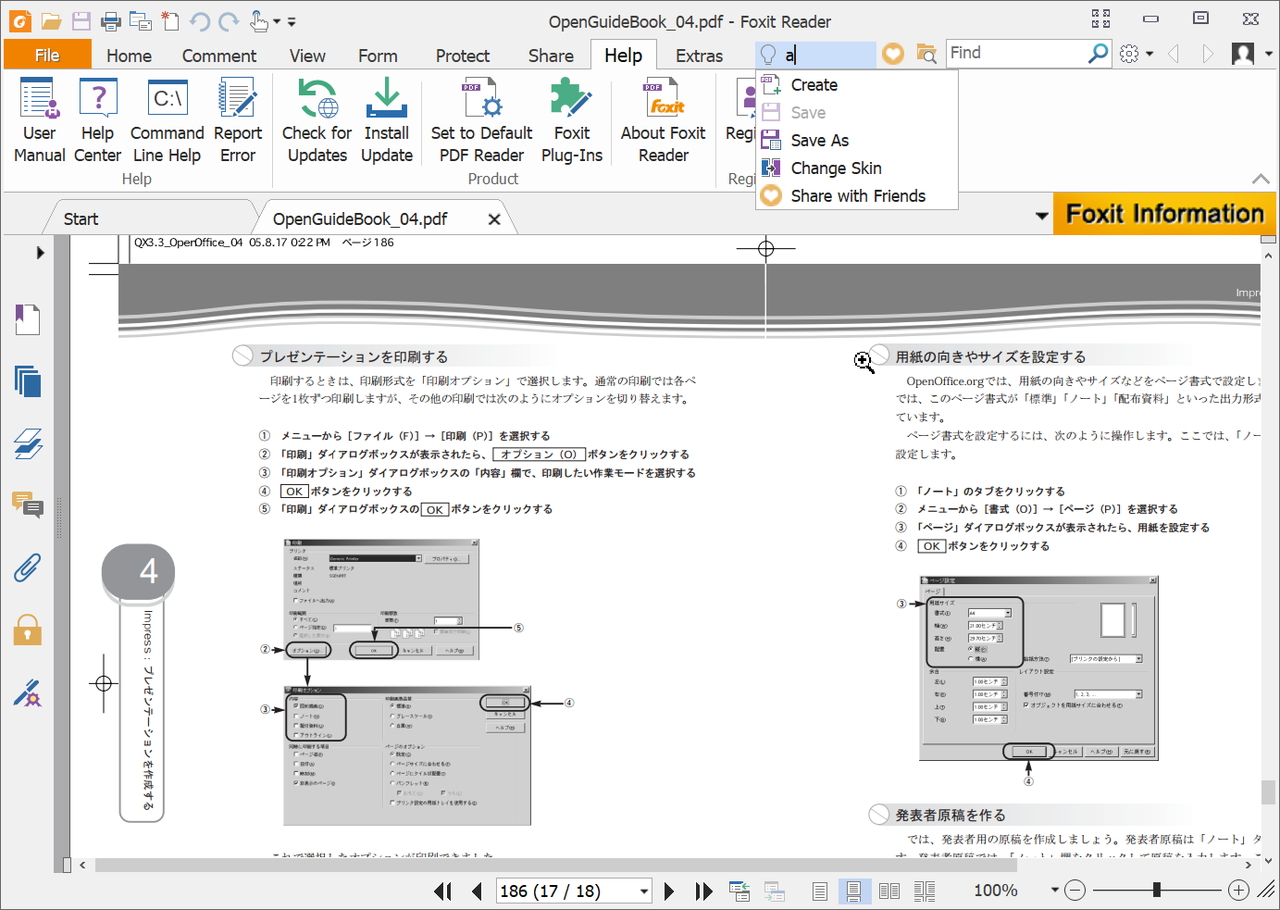Set Foxit as Default PDF Reader

[482, 120]
